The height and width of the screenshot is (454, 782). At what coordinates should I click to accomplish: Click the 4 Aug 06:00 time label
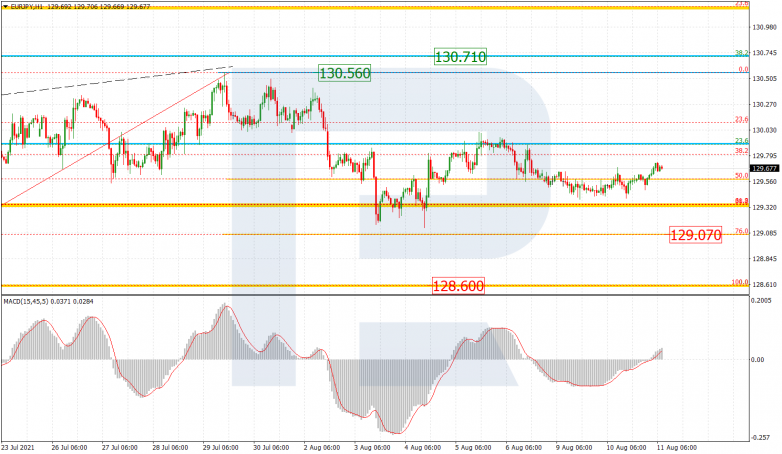[422, 448]
